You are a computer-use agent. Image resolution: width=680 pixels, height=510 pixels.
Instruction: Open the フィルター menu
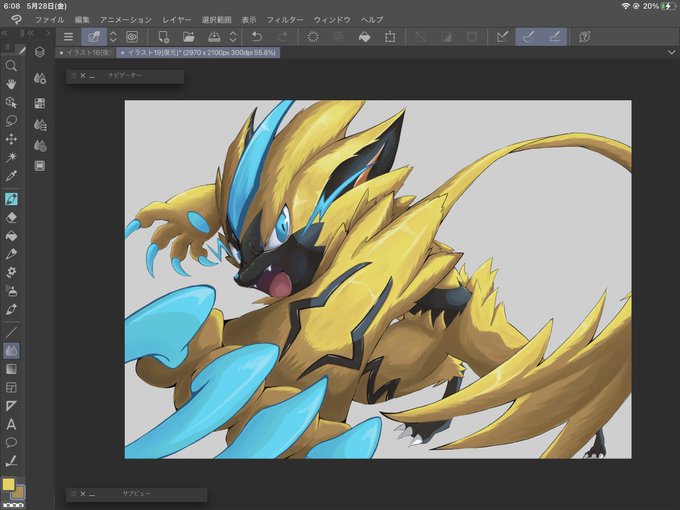285,20
